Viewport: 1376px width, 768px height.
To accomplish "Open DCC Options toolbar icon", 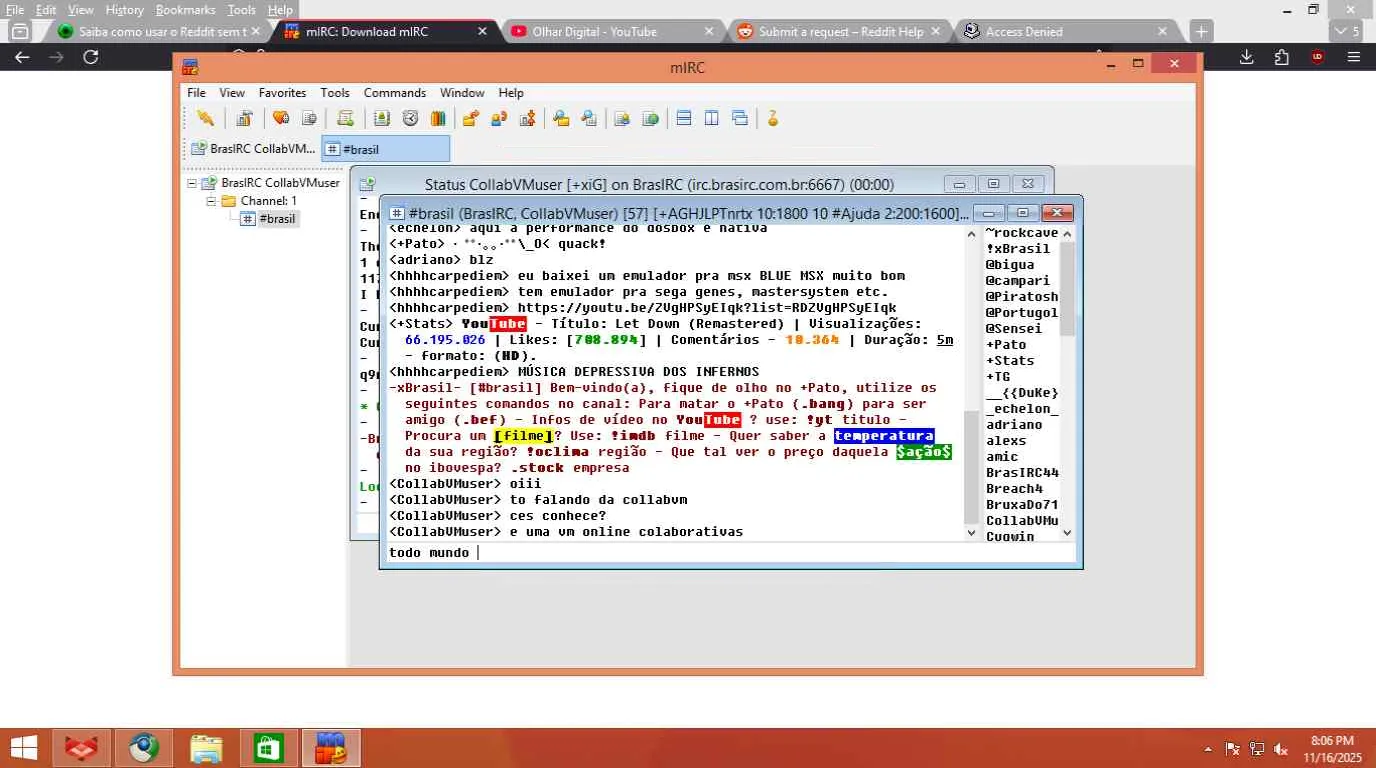I will (x=527, y=118).
